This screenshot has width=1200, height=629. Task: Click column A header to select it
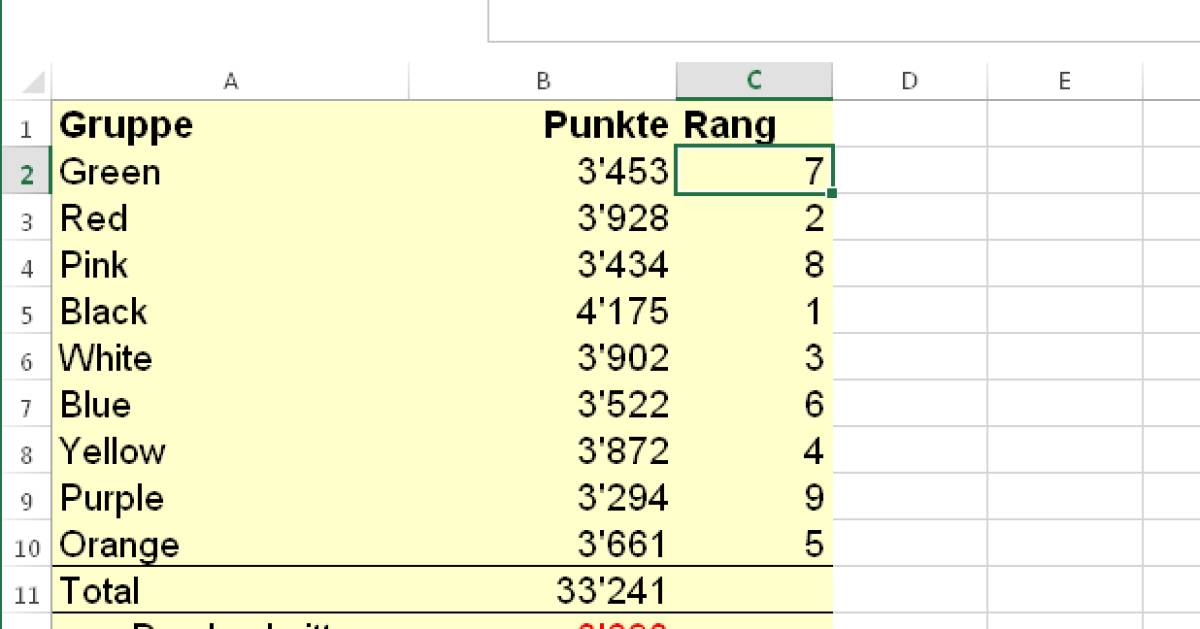[231, 80]
